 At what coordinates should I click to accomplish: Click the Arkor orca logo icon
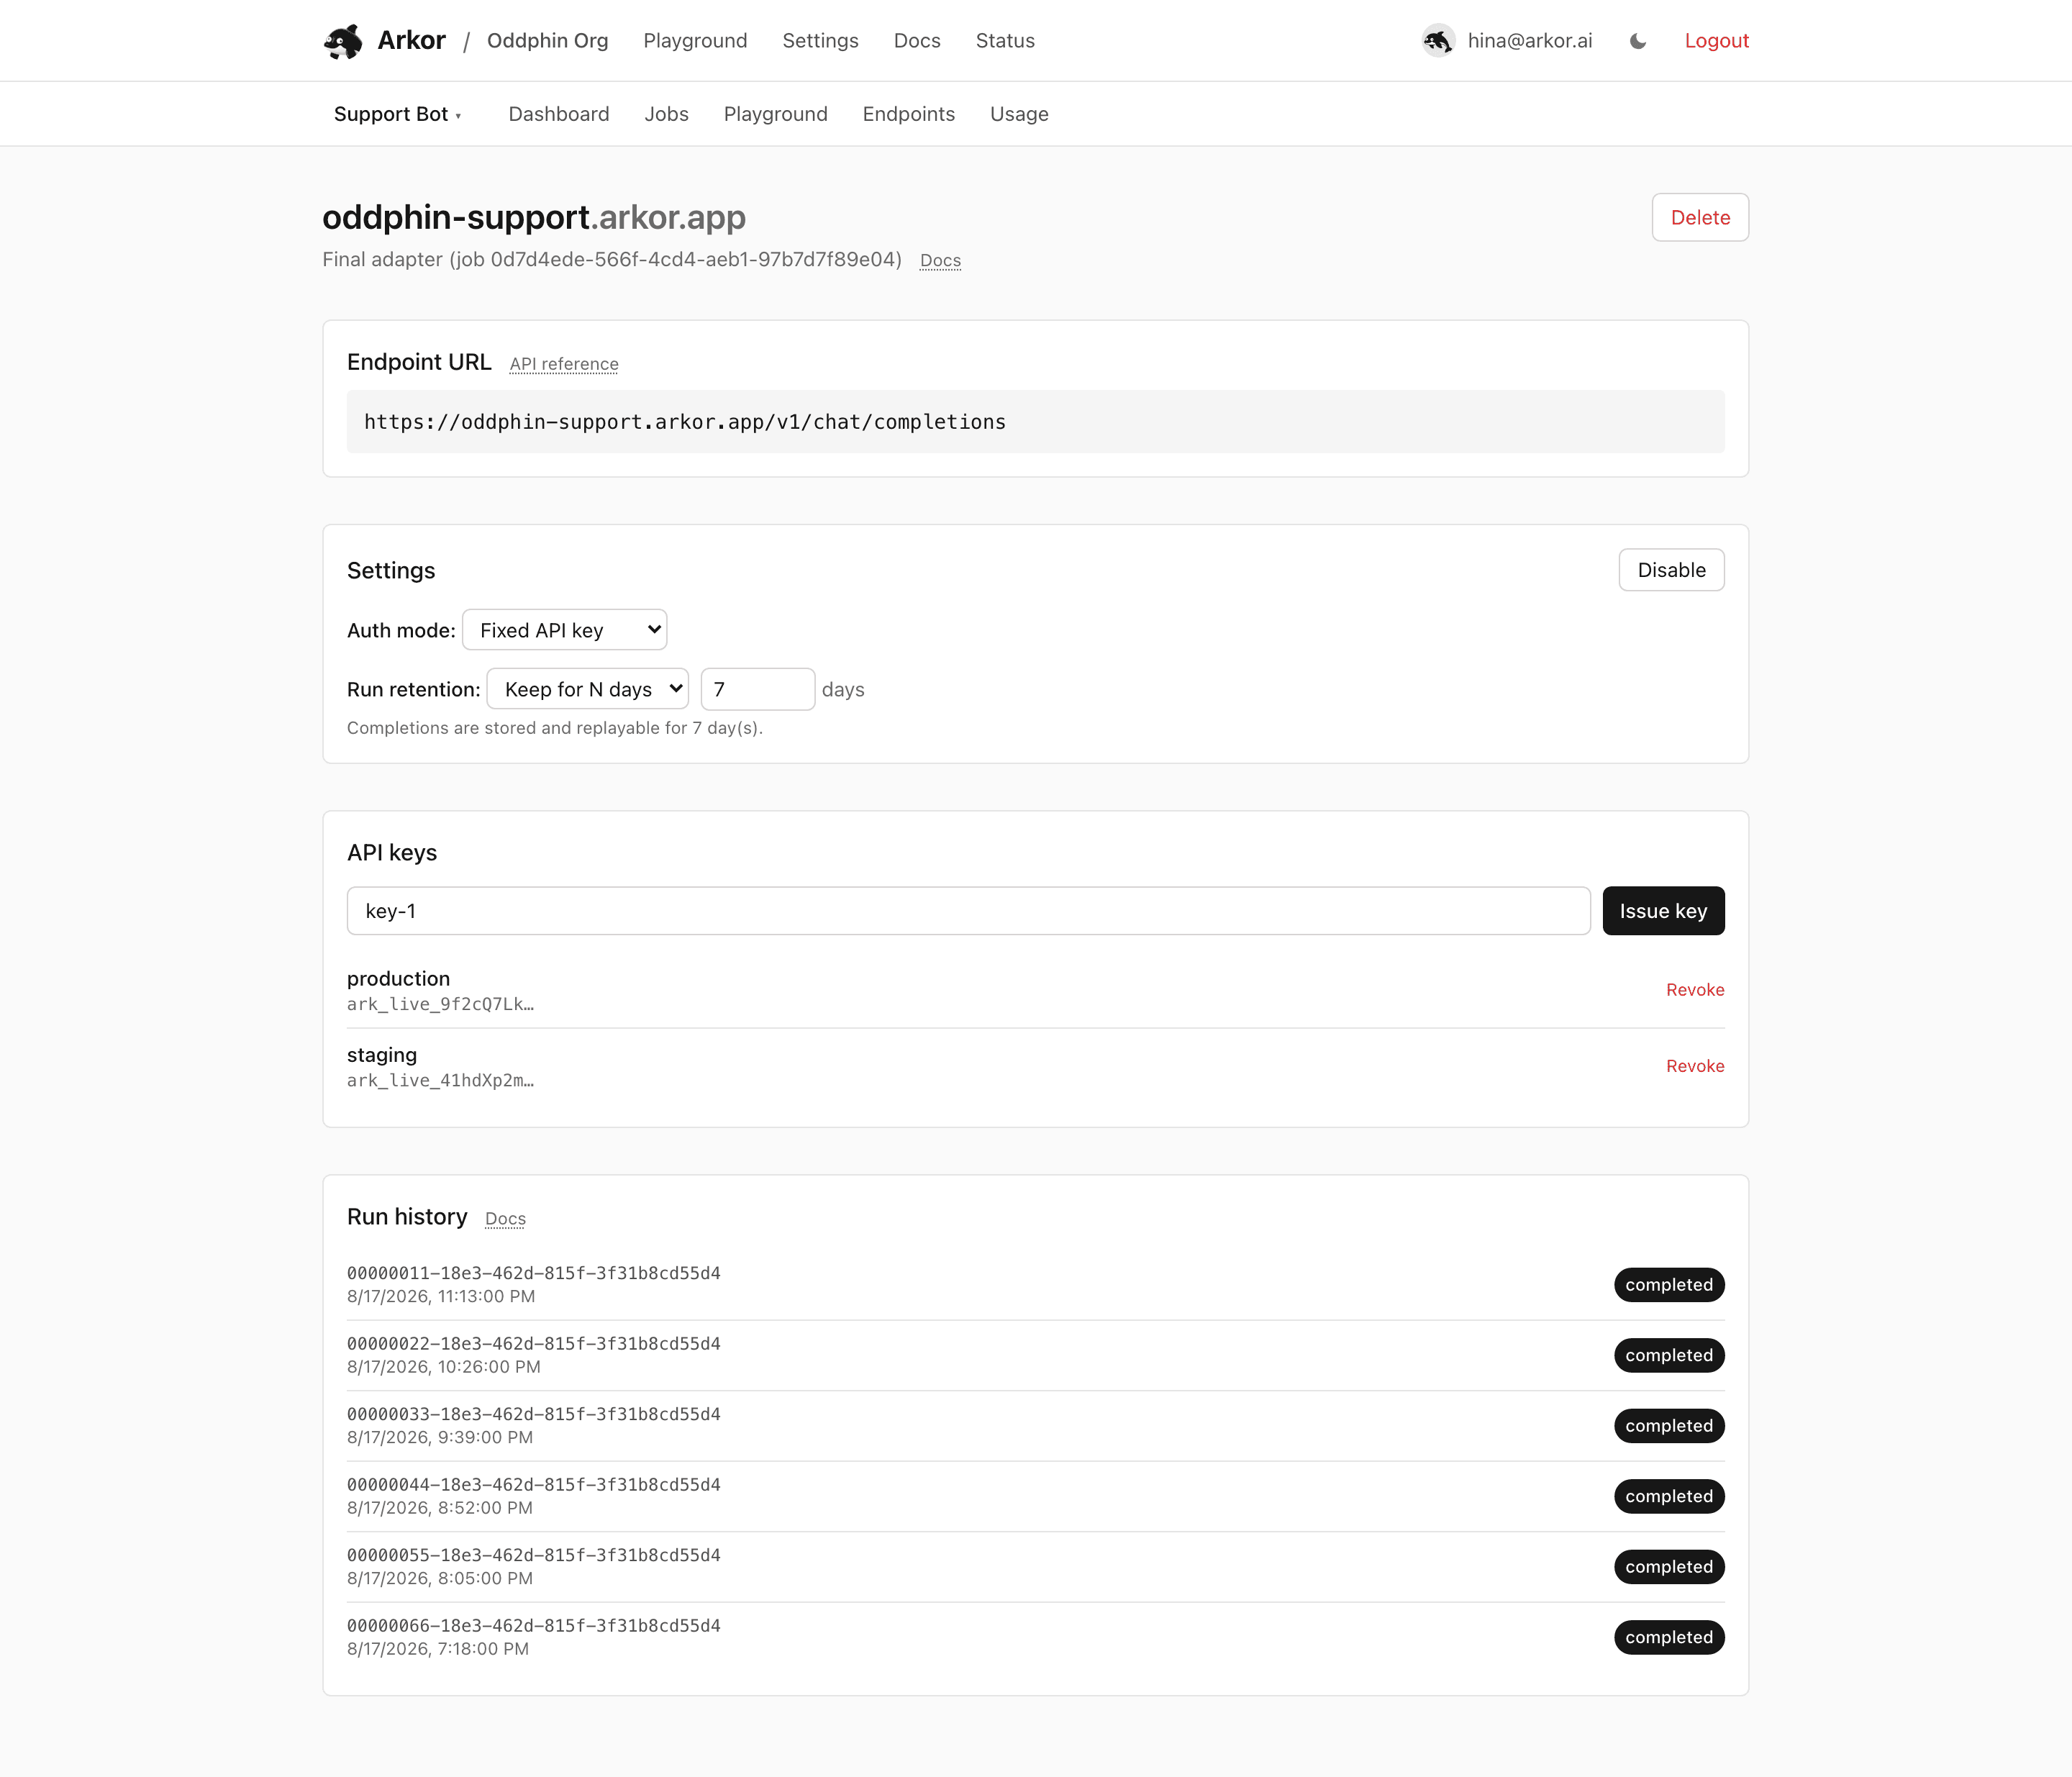(343, 41)
